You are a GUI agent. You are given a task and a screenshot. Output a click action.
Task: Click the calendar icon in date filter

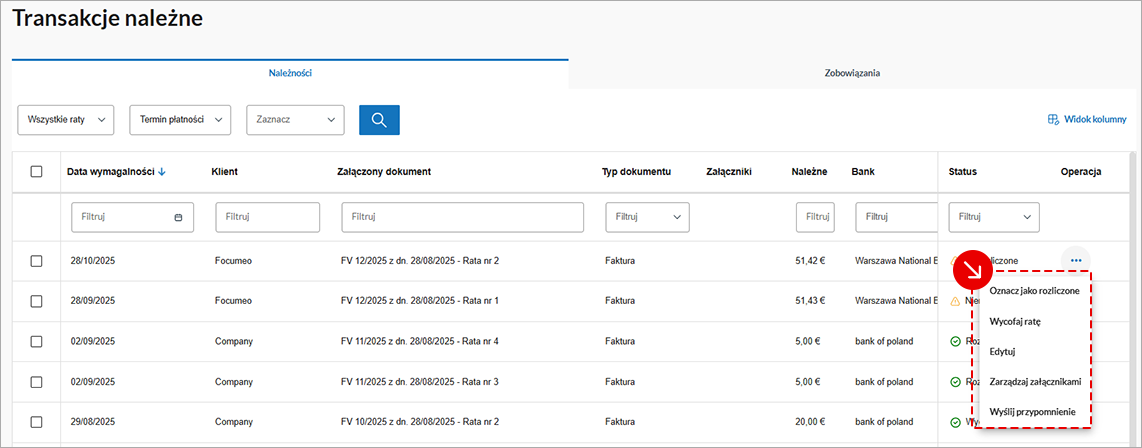point(178,217)
